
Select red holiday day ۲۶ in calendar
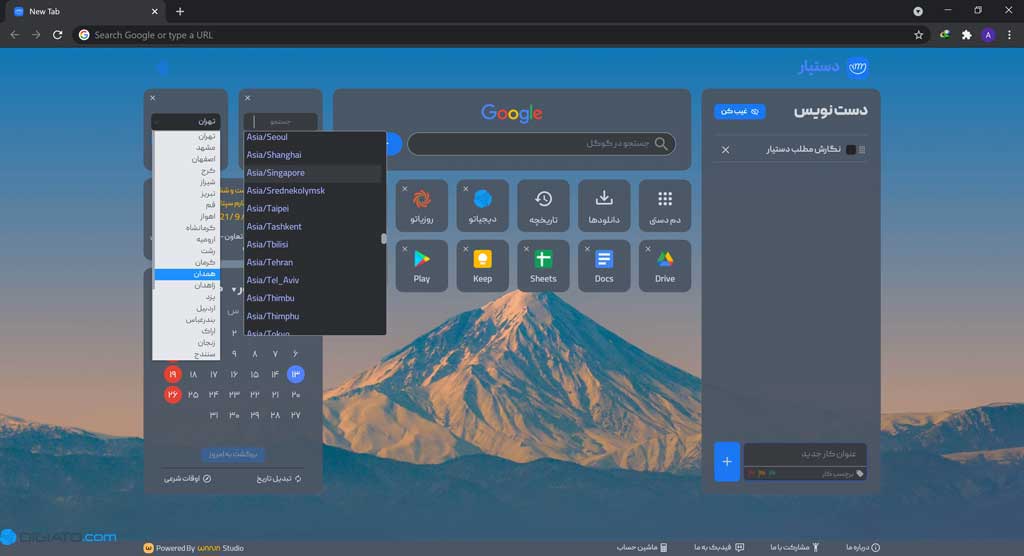tap(172, 395)
